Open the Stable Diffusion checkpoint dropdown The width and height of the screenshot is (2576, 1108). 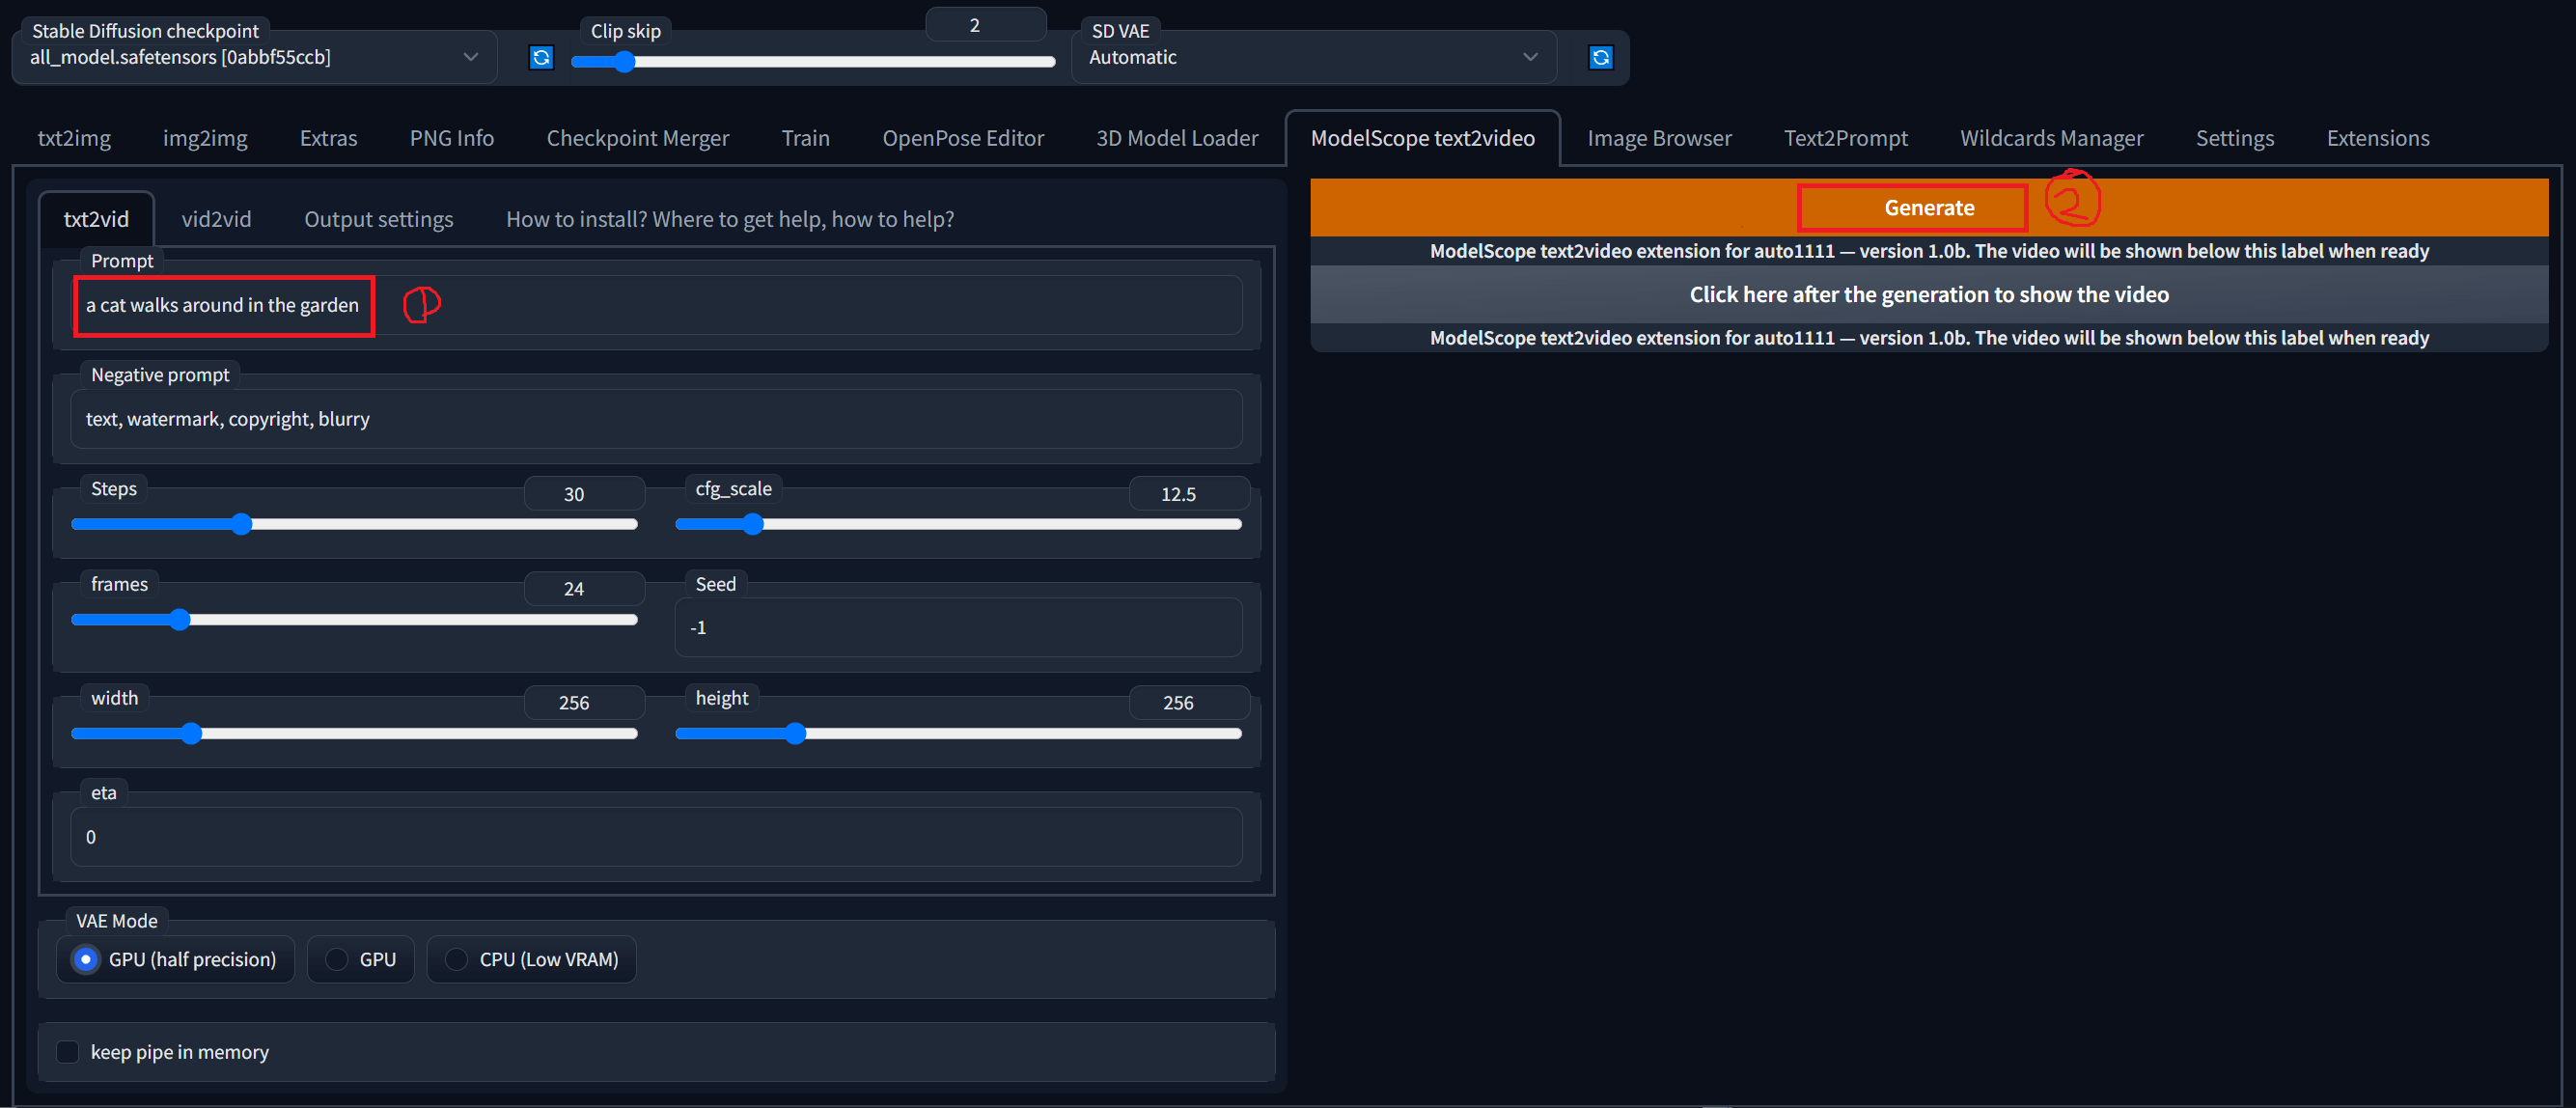pyautogui.click(x=254, y=57)
